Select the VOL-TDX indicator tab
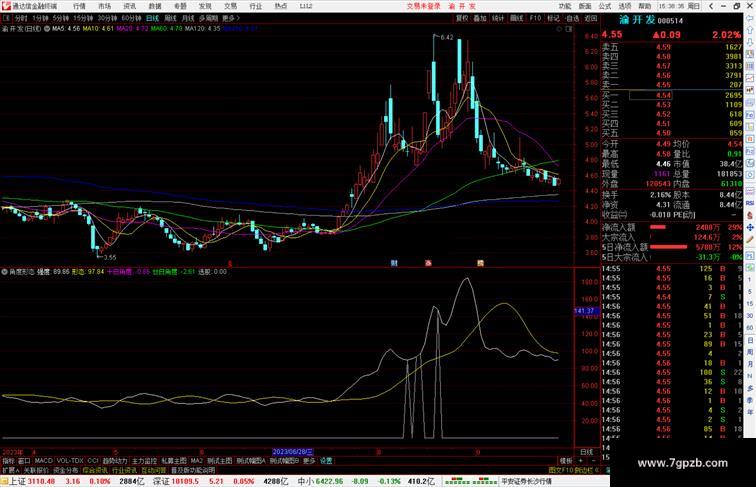The image size is (756, 487). [70, 461]
